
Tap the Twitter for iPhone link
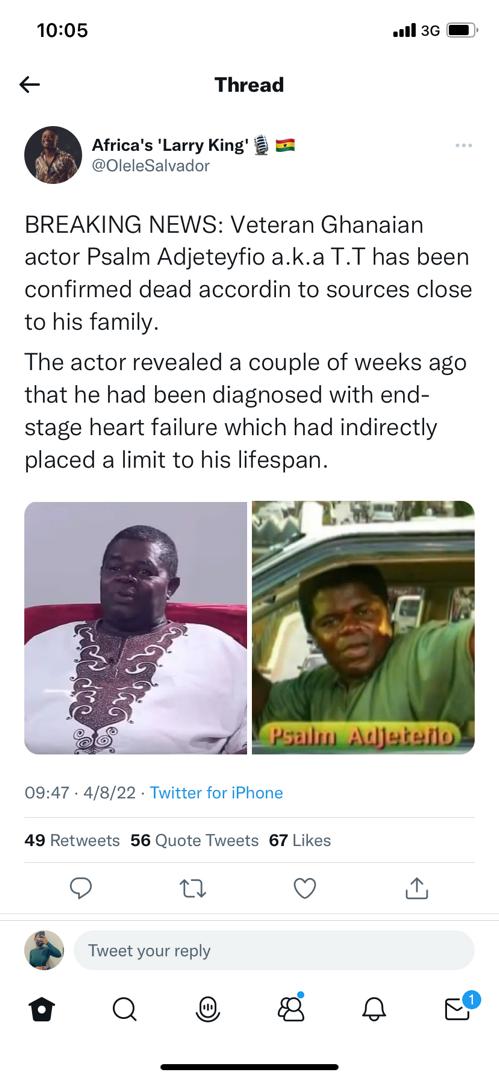[216, 793]
